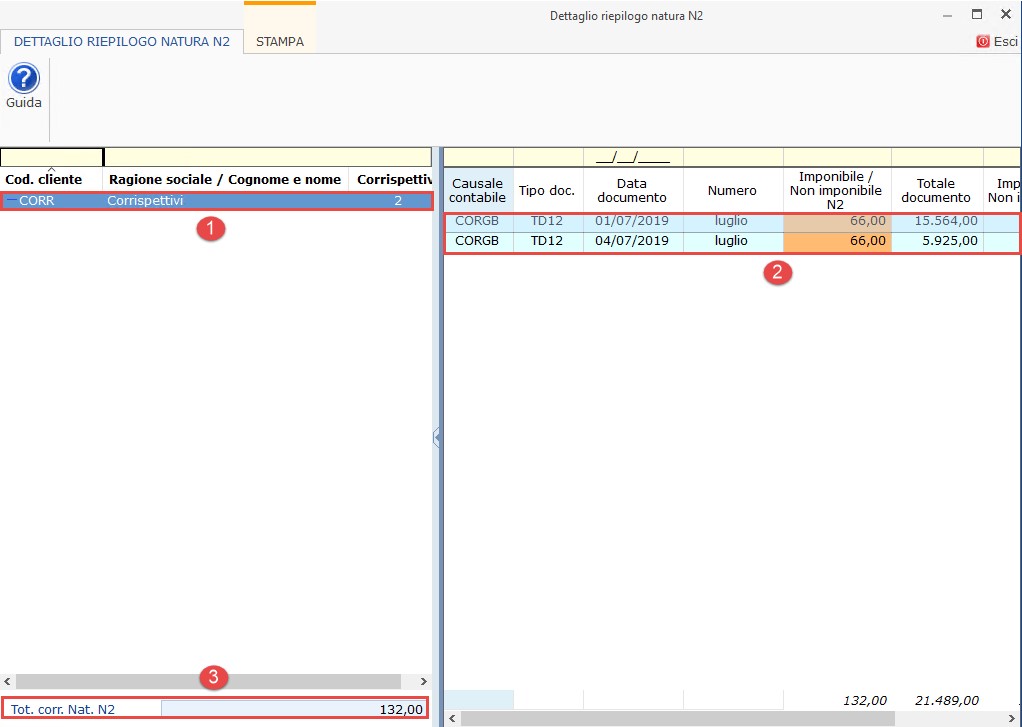Select the CORGB cell in the 04/07/2019 row
1022x727 pixels.
[x=478, y=241]
